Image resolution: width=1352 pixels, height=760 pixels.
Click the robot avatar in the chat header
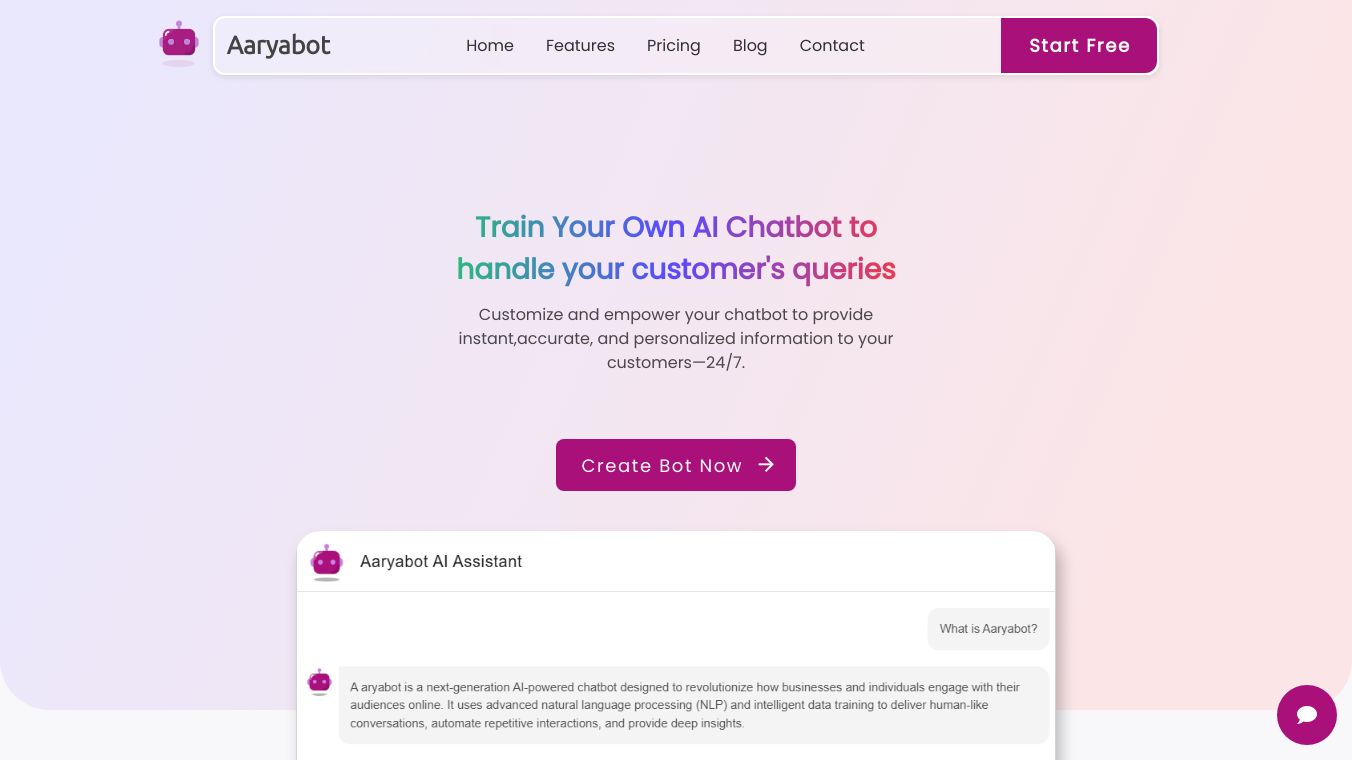tap(327, 562)
